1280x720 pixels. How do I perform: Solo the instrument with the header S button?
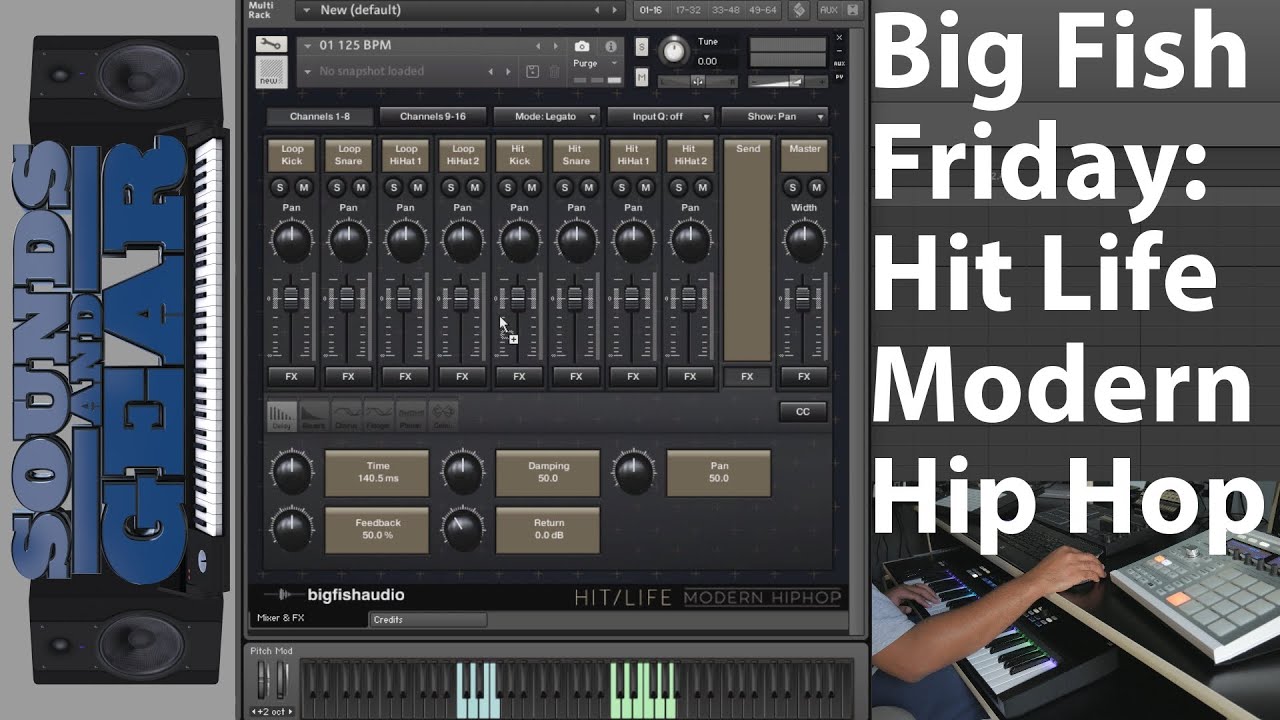641,47
